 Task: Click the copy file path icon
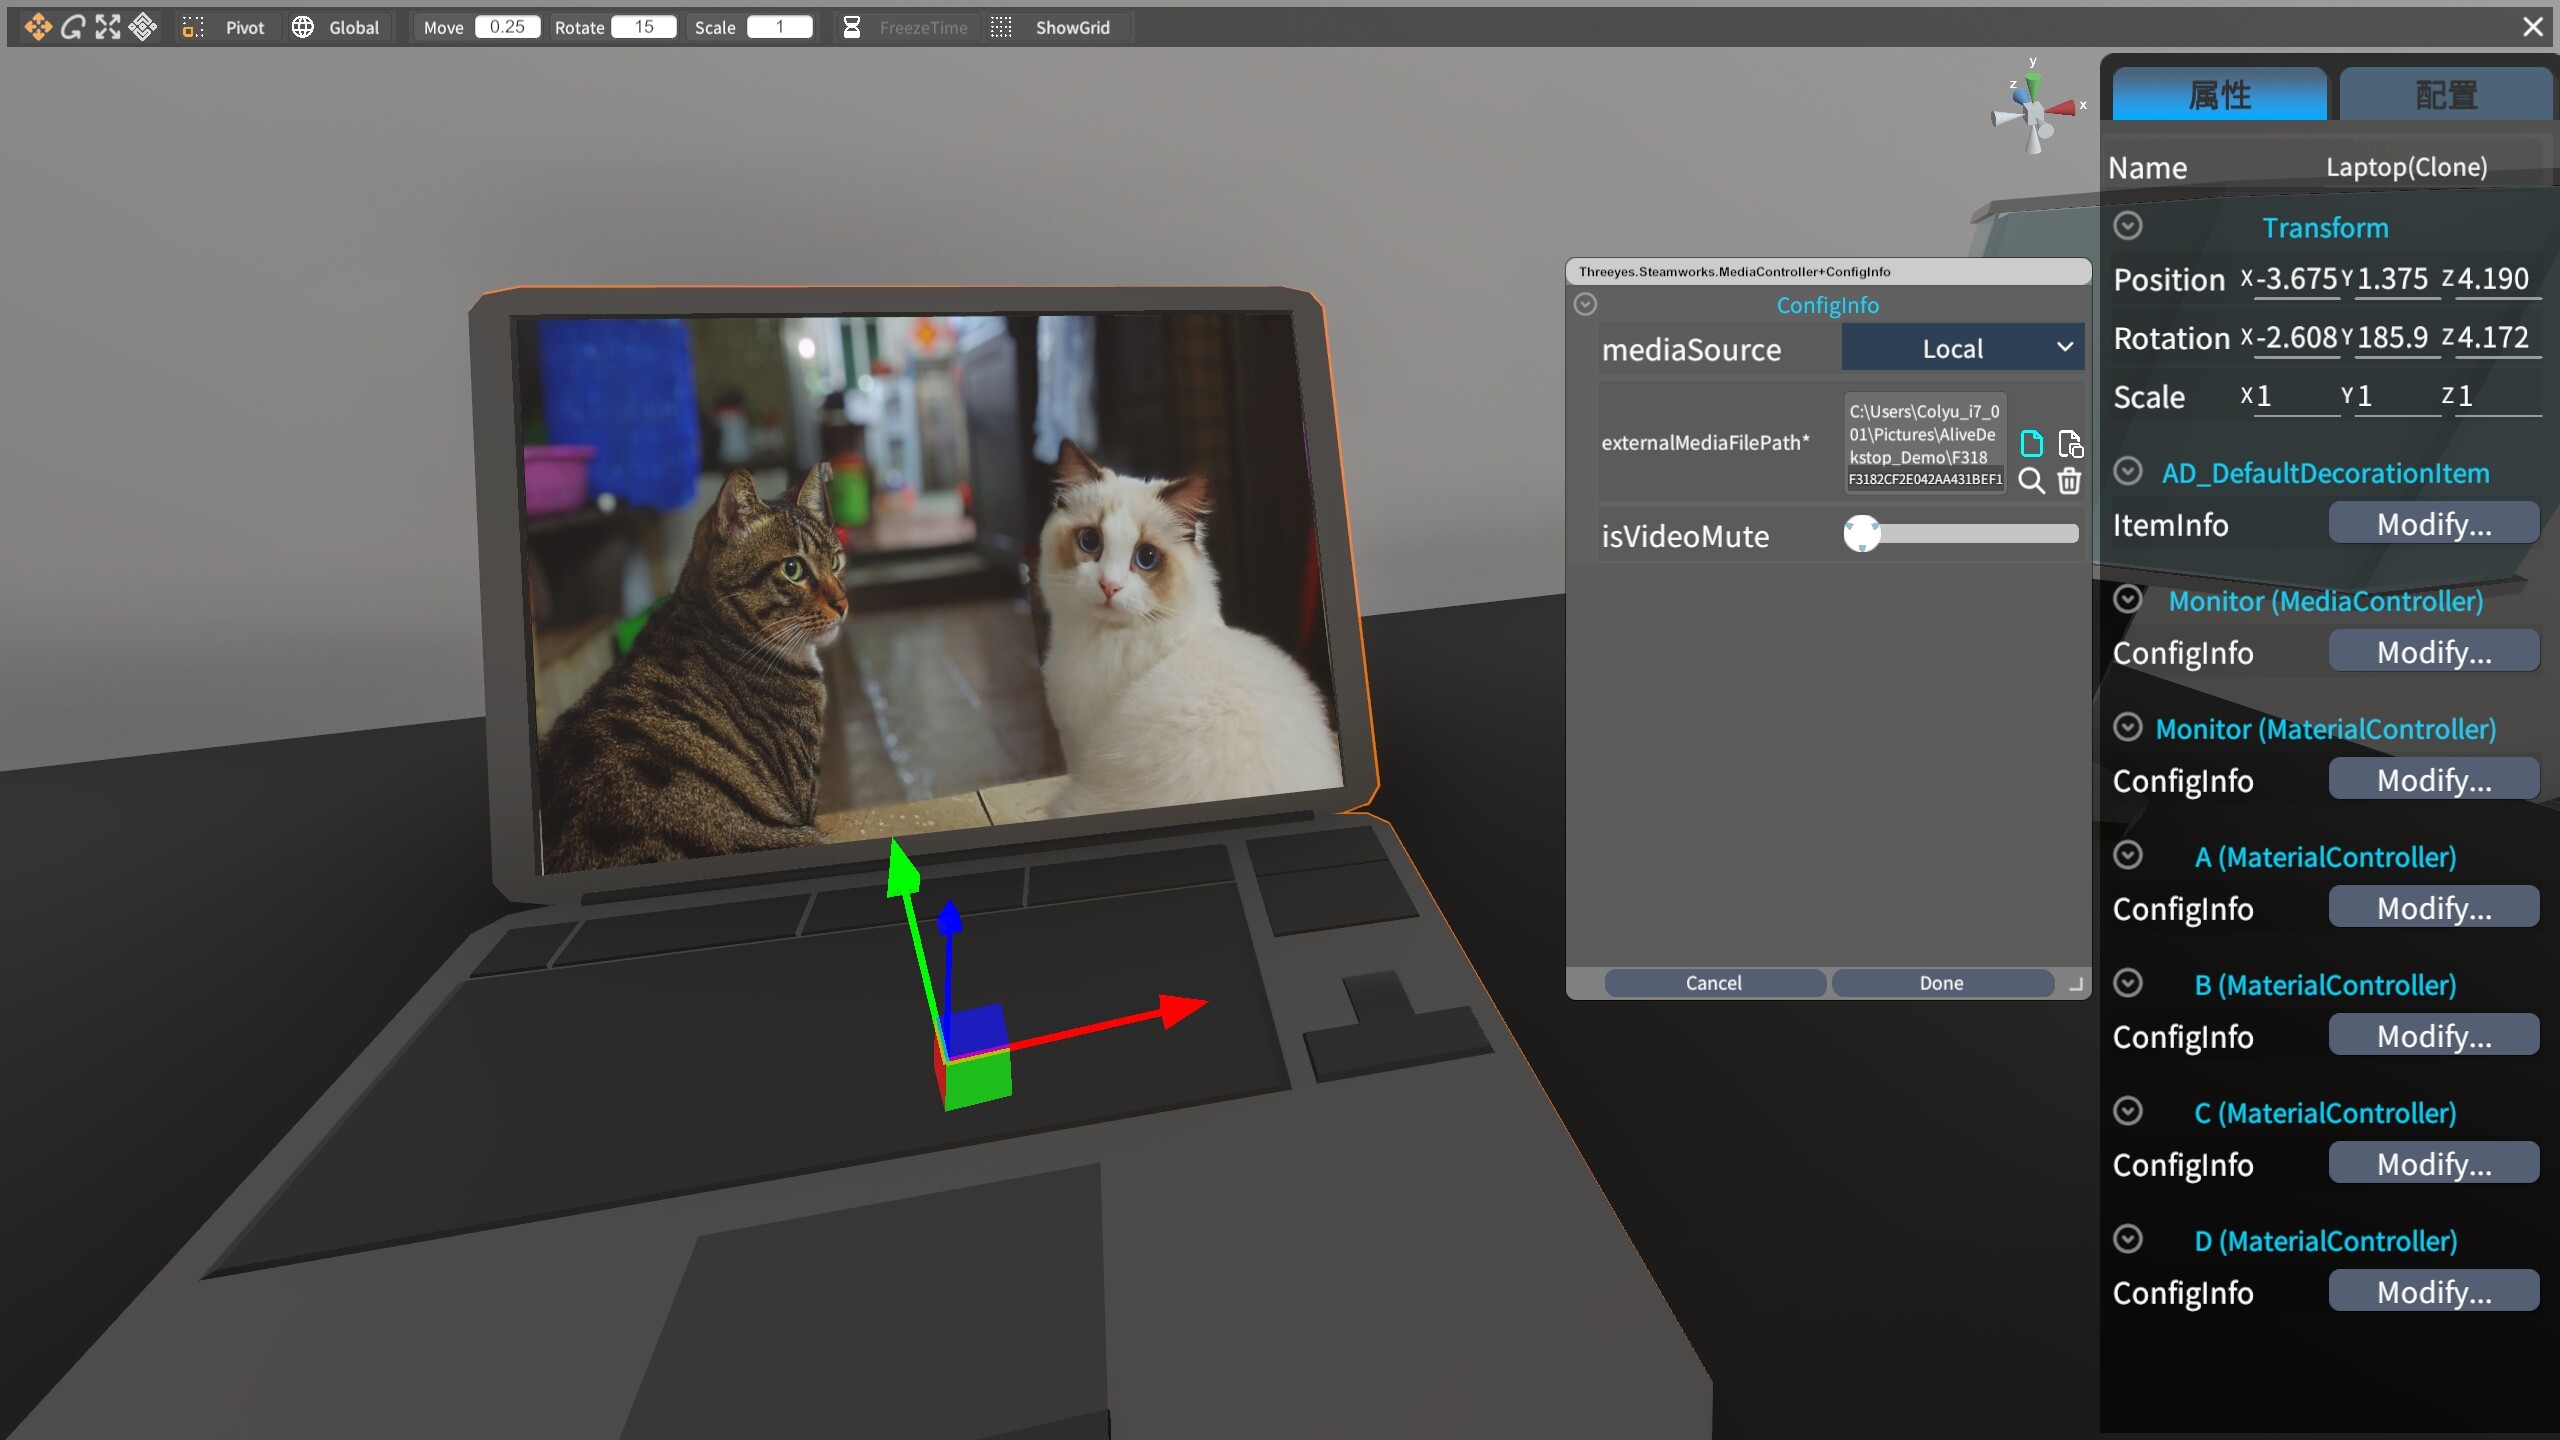[2069, 442]
